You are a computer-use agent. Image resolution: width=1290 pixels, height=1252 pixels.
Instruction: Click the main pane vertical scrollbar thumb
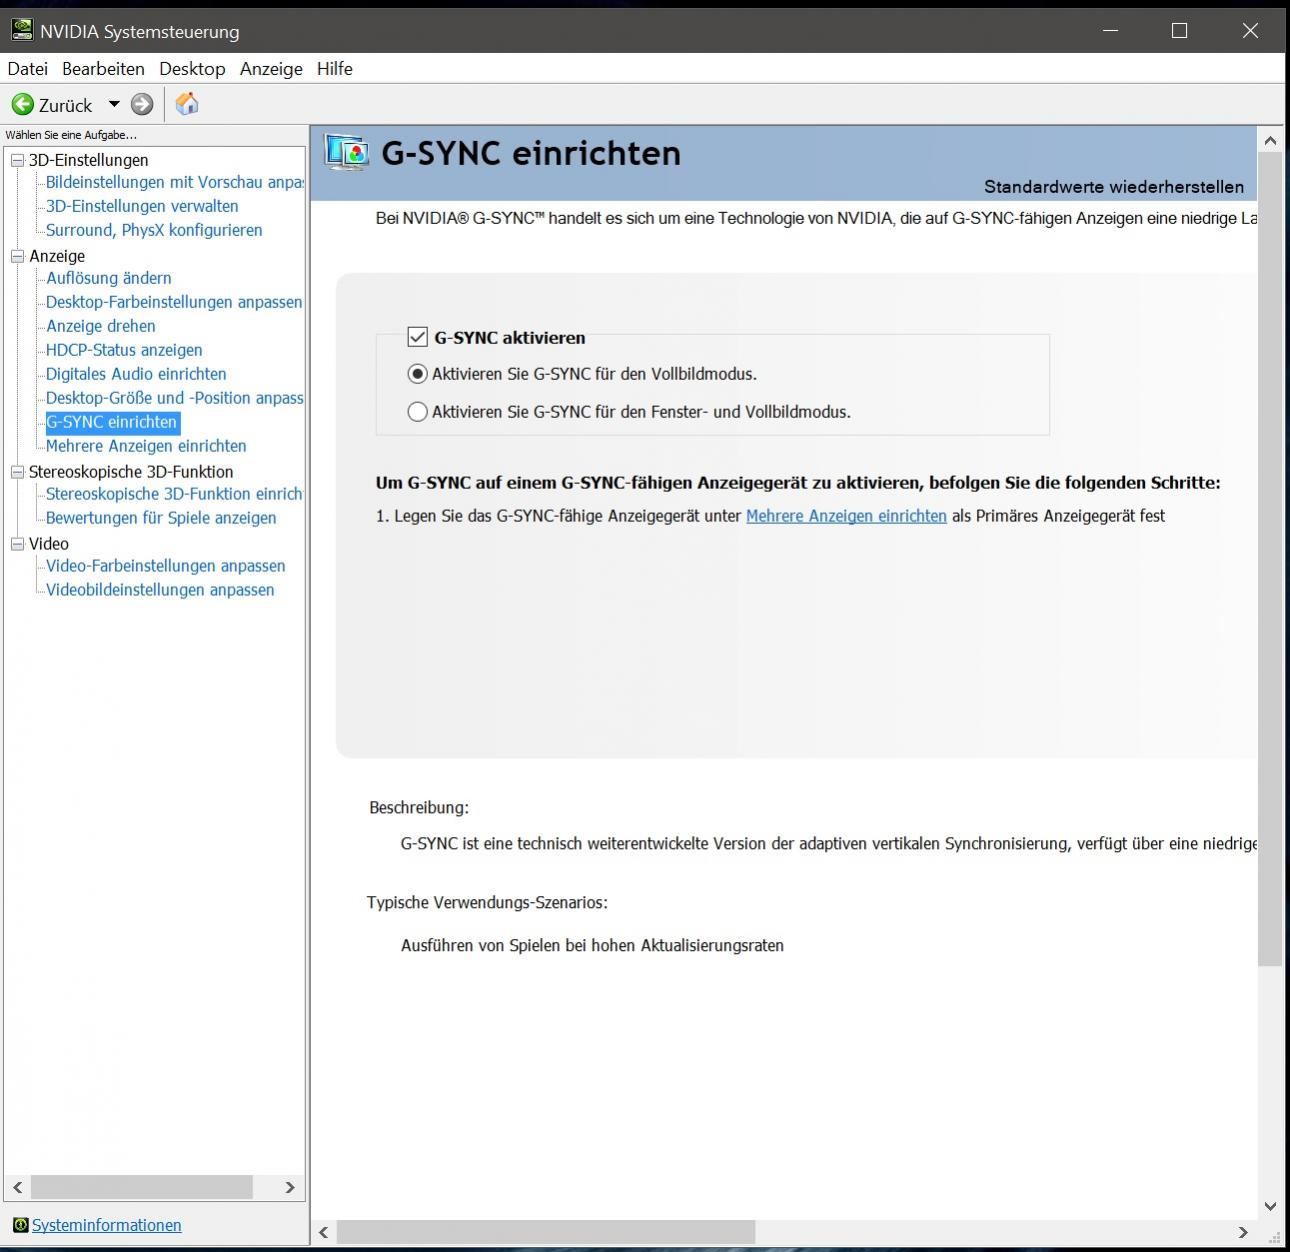[x=1270, y=560]
